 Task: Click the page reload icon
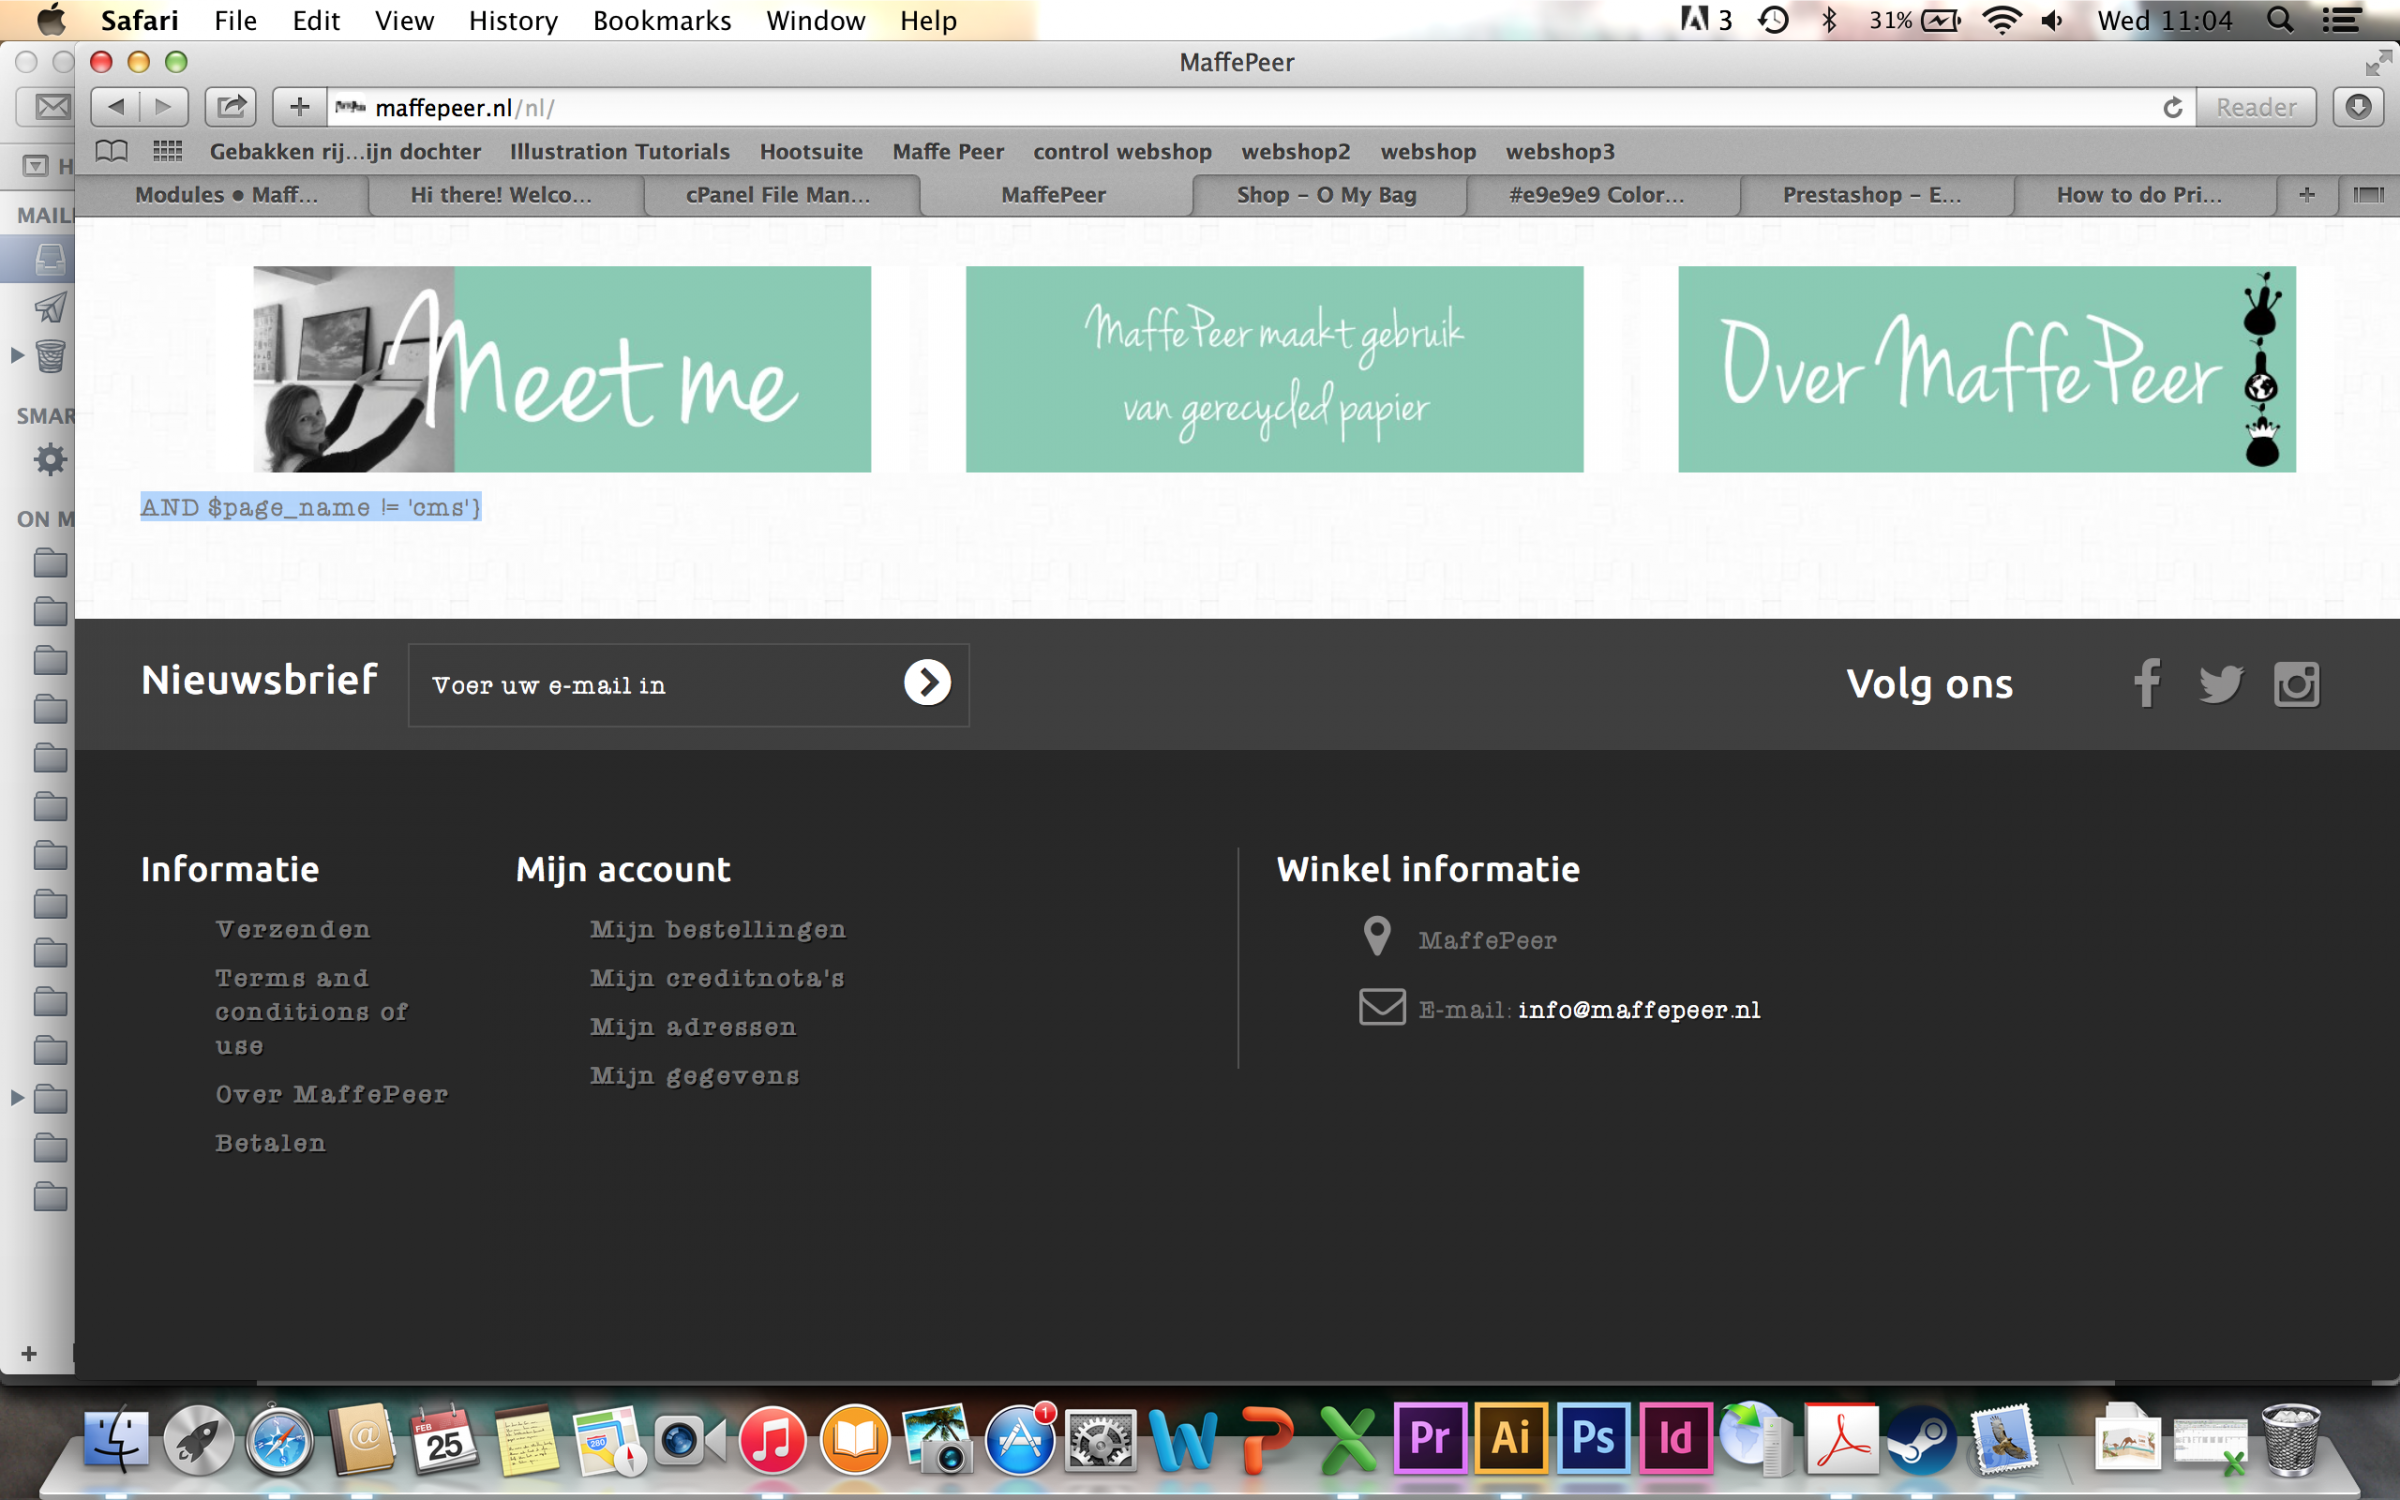[2172, 107]
